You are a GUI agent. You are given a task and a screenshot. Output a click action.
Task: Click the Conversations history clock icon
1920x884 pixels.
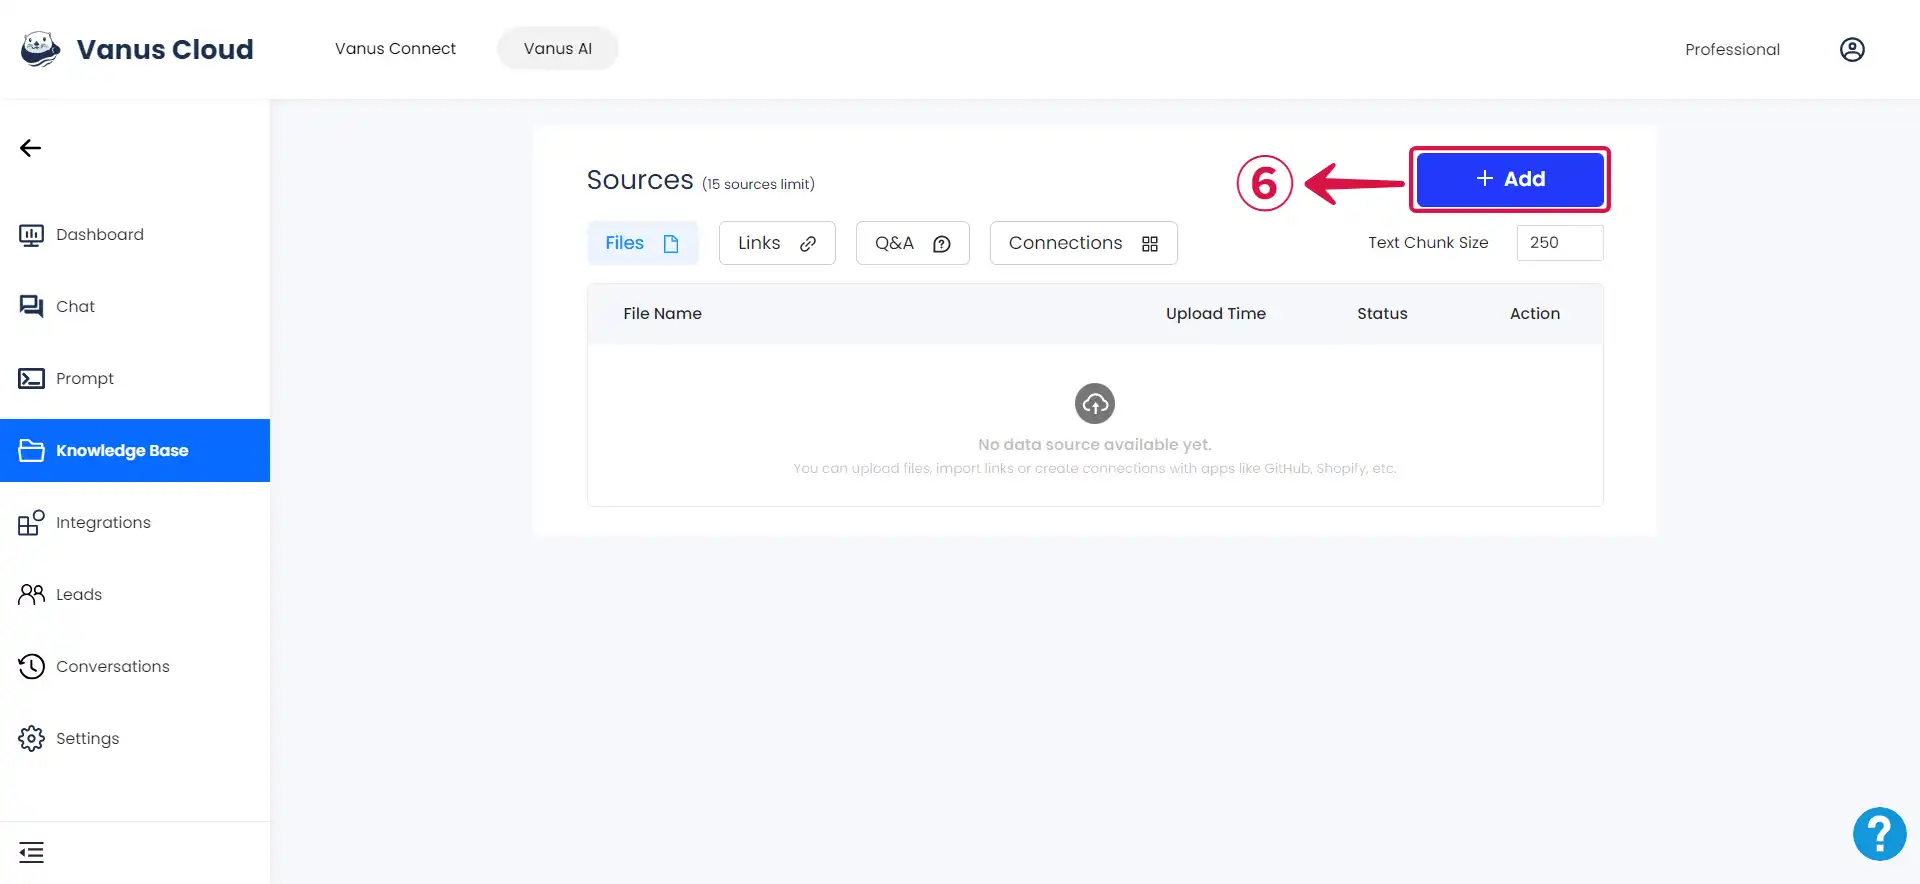pyautogui.click(x=31, y=667)
